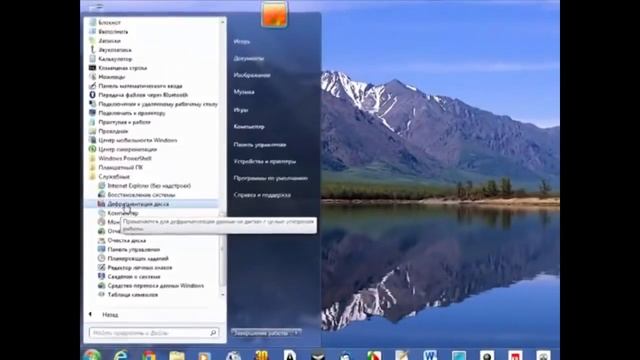Collapse the Служебные folder
Image resolution: width=640 pixels, height=360 pixels.
pos(114,177)
